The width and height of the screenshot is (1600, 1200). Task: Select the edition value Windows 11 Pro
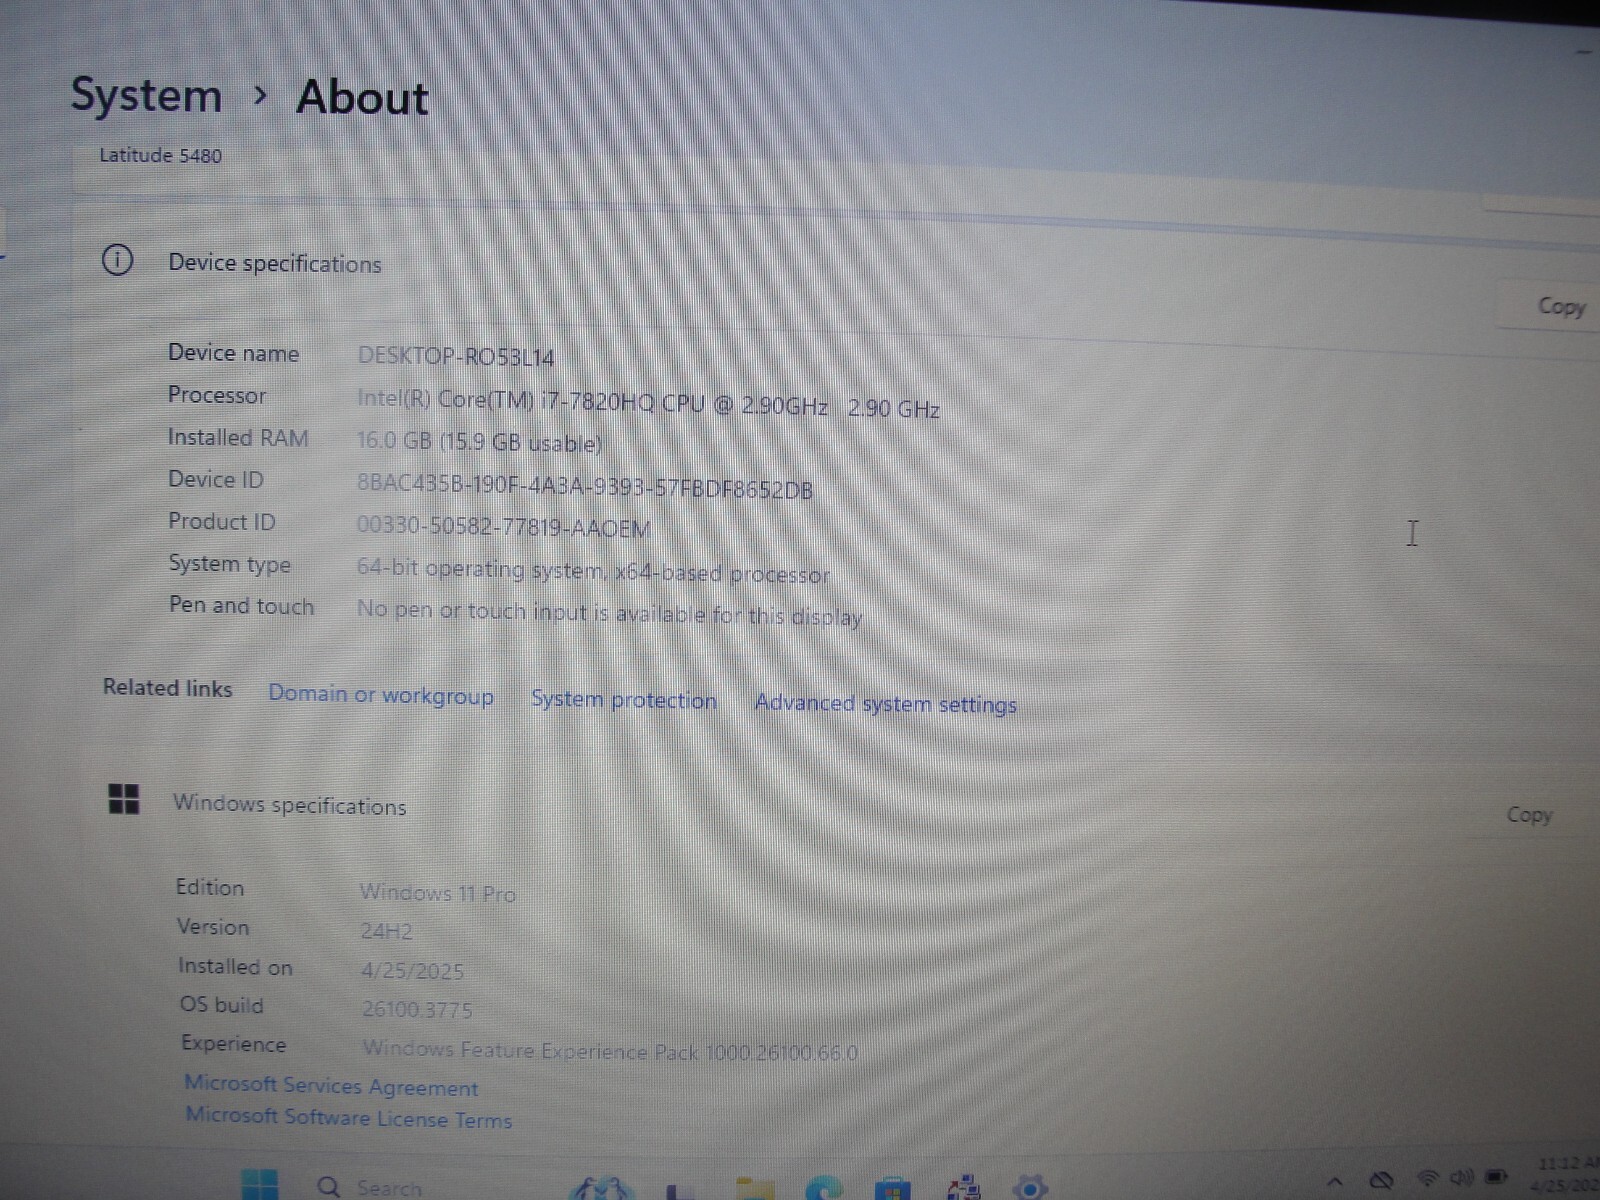tap(438, 893)
